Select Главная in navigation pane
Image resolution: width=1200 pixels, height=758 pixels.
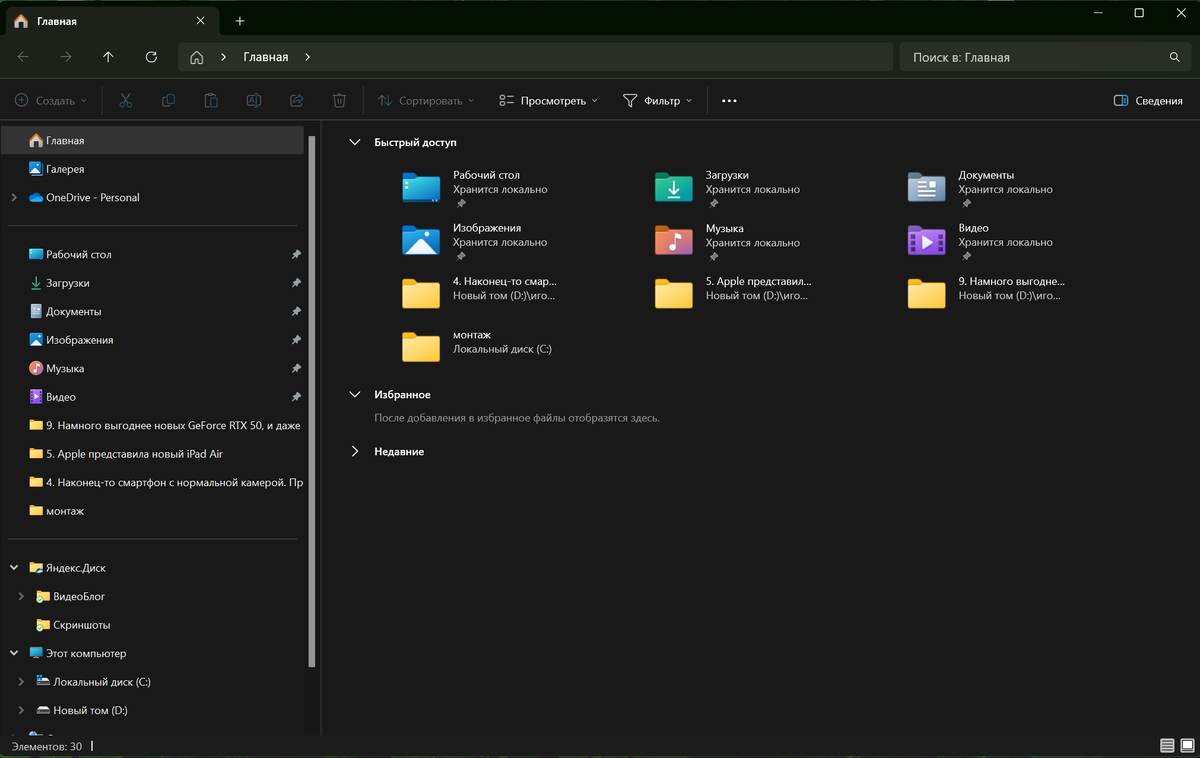[x=153, y=141]
